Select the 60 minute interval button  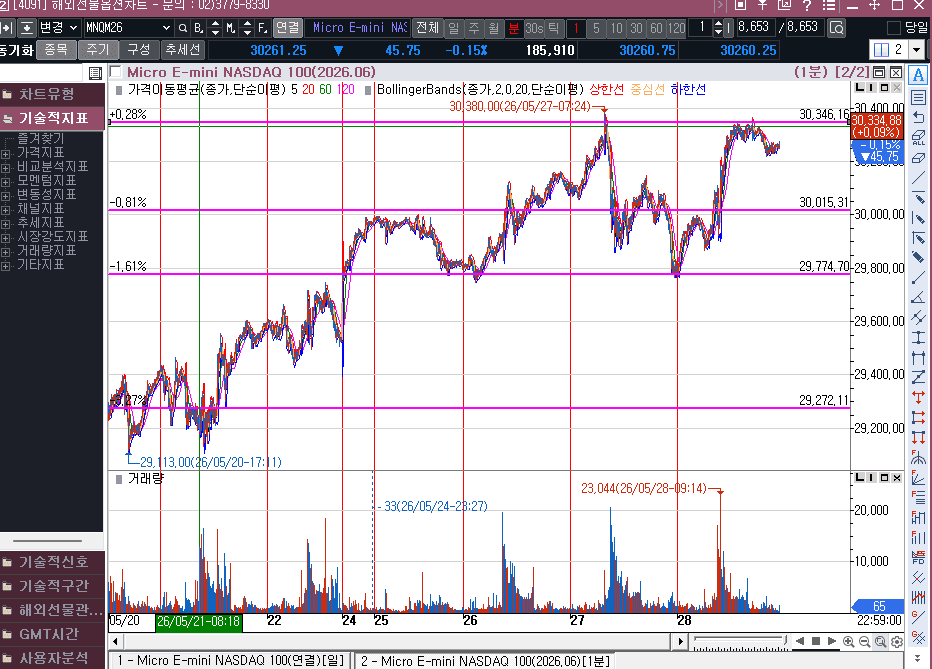tap(656, 28)
